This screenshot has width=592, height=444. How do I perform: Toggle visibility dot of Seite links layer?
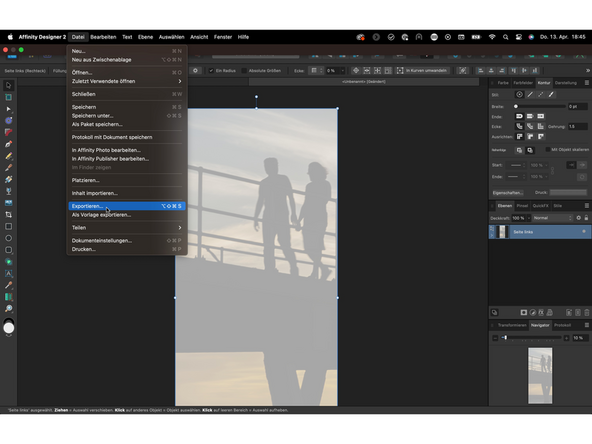(x=584, y=231)
